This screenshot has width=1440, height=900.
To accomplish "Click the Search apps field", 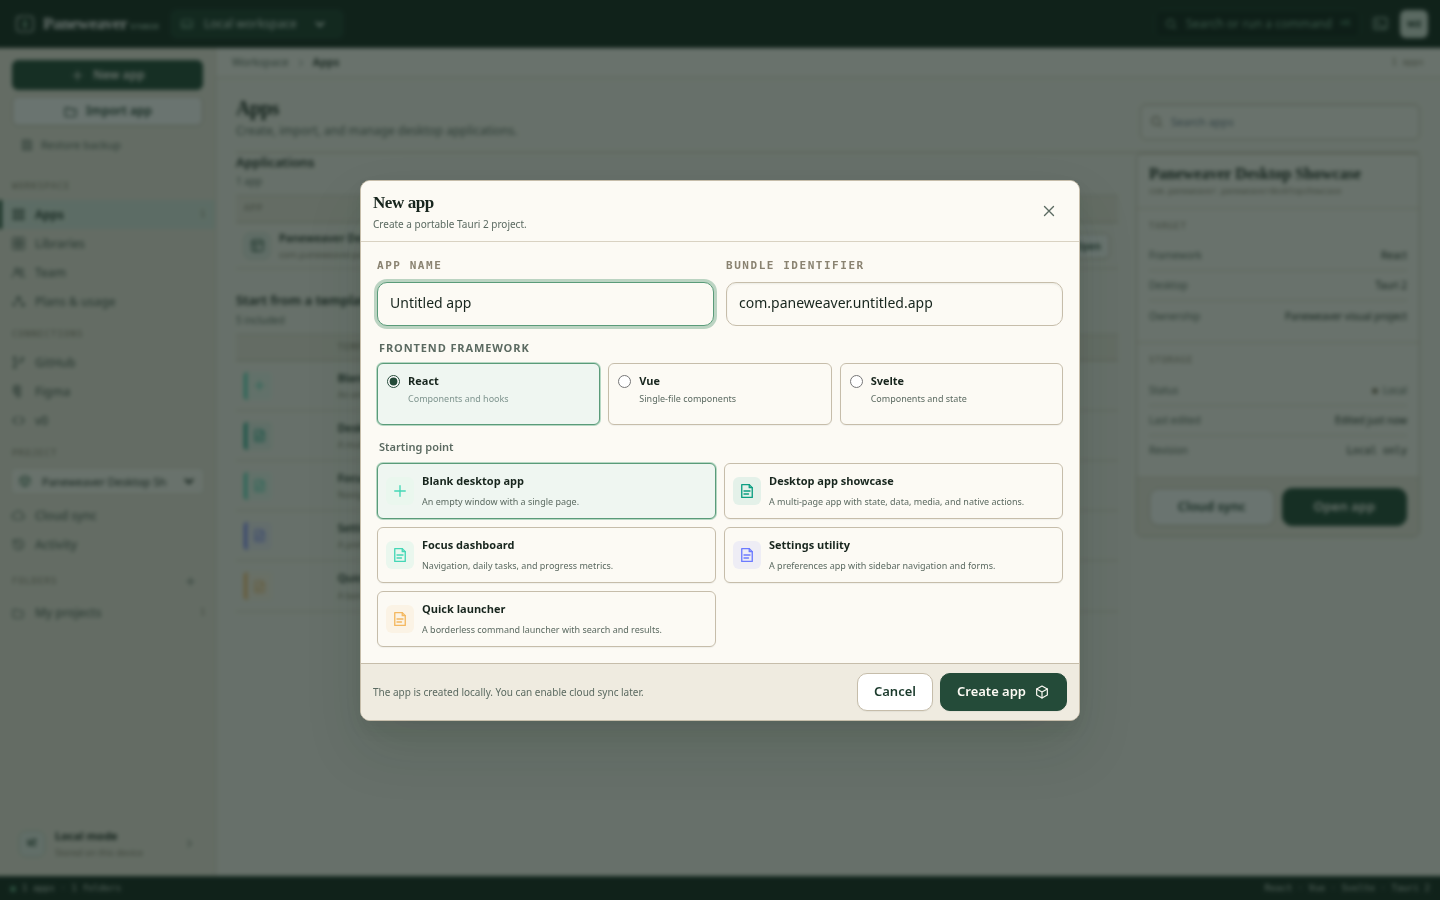I will pyautogui.click(x=1279, y=122).
